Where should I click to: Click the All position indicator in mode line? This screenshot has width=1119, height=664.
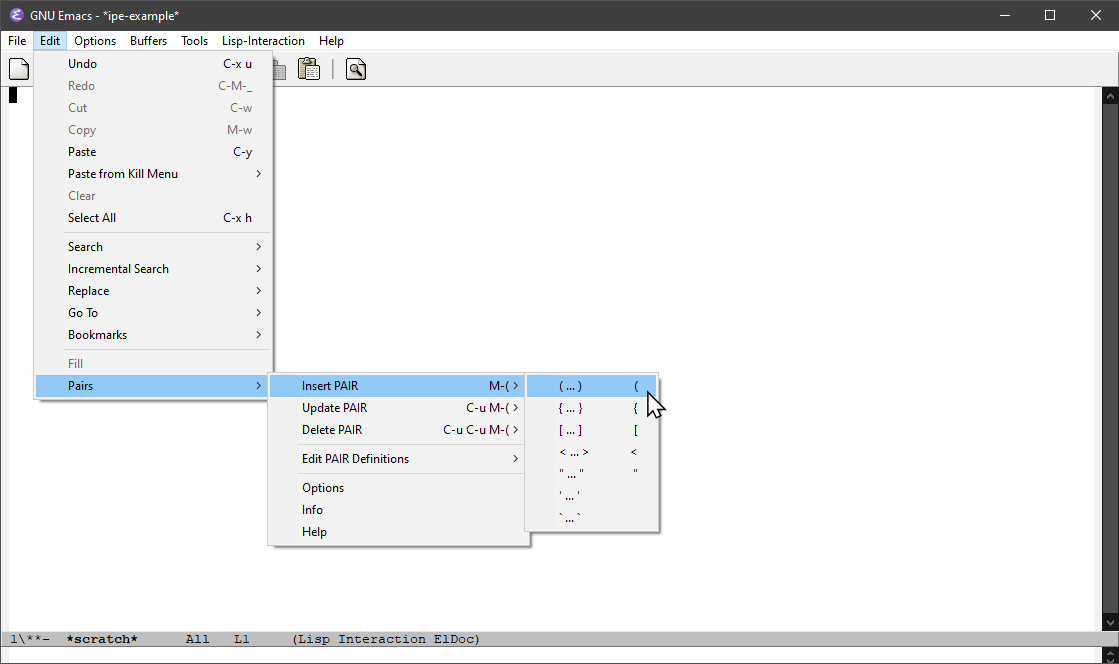[198, 639]
